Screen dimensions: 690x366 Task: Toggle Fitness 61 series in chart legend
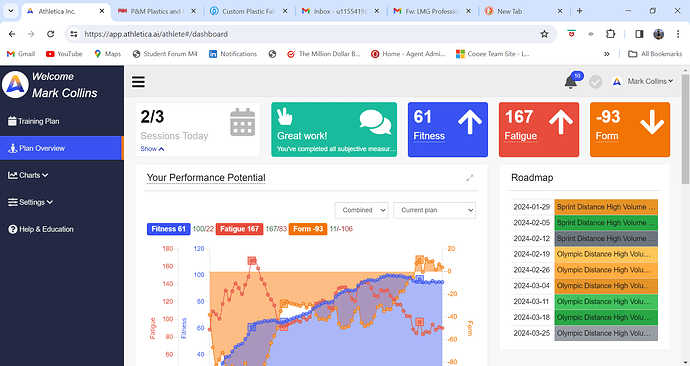tap(168, 229)
